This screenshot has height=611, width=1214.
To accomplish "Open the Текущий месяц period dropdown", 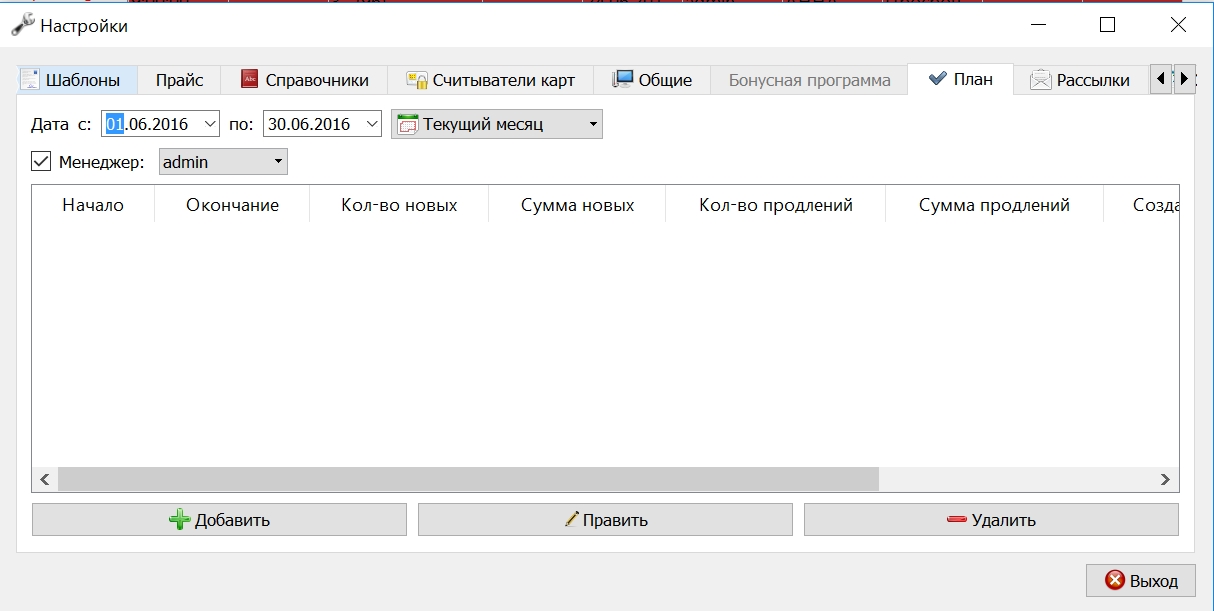I will pos(497,124).
